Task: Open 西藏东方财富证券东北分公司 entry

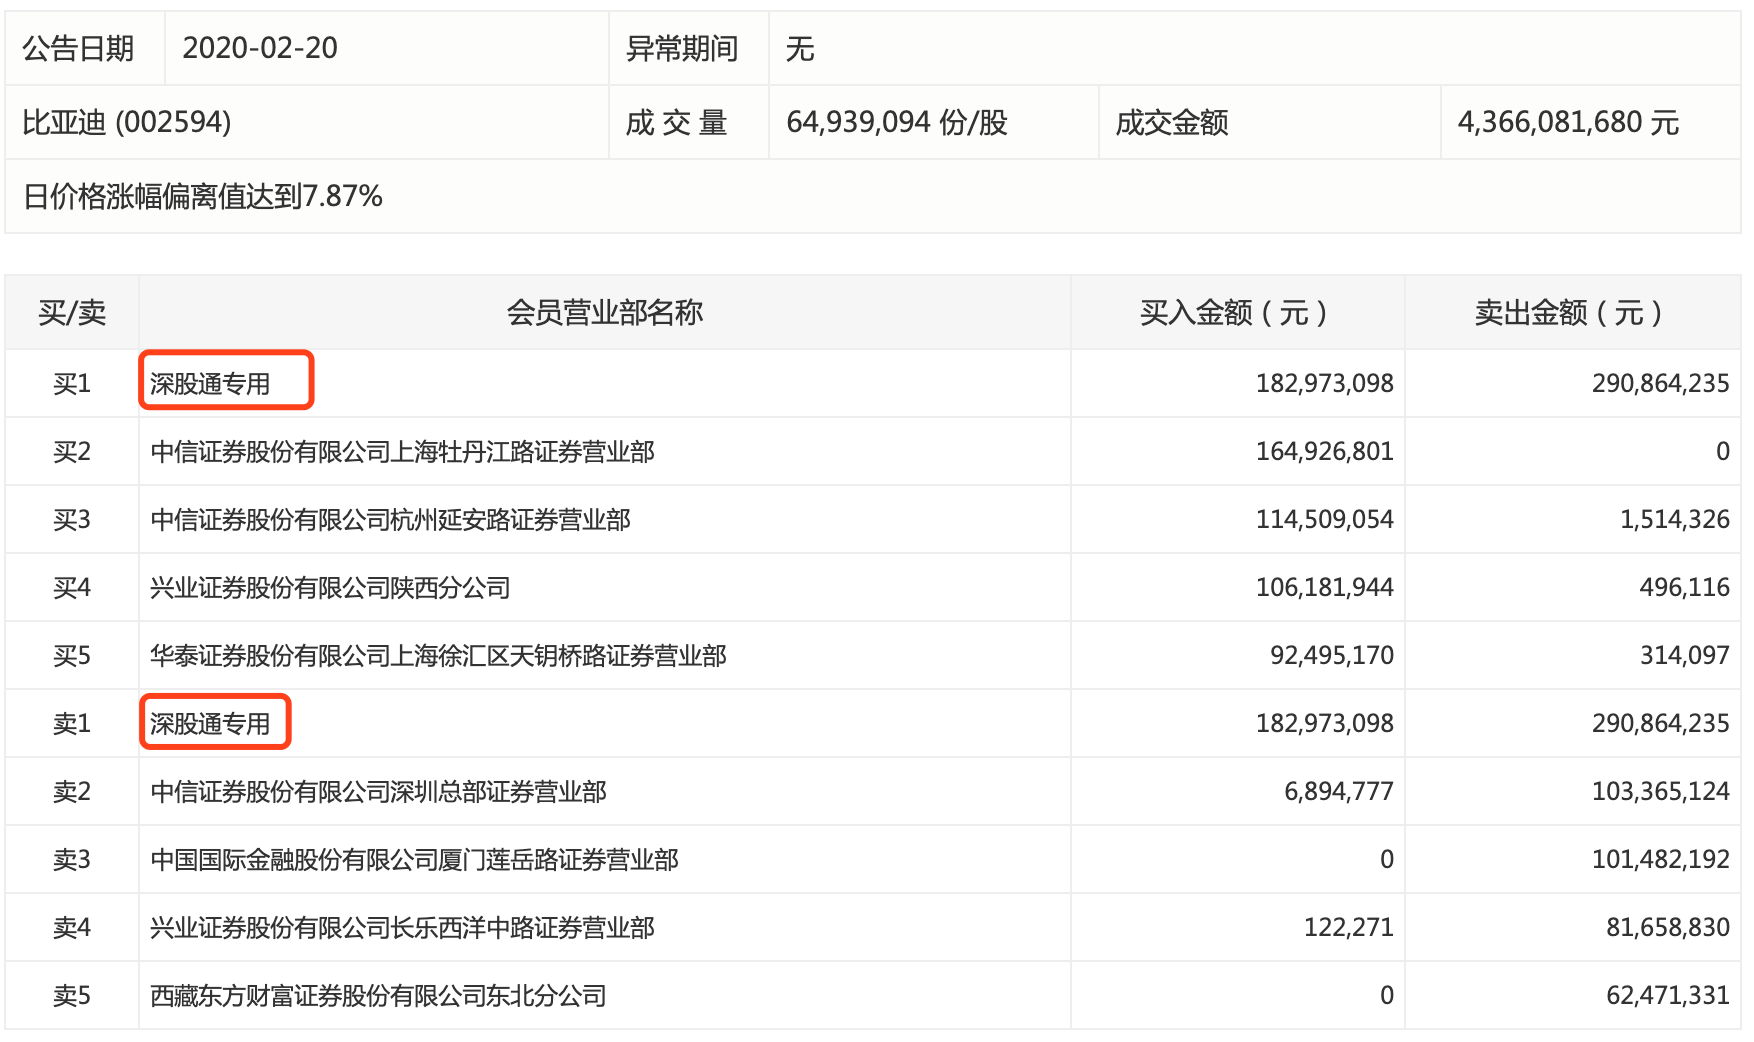Action: [x=378, y=996]
